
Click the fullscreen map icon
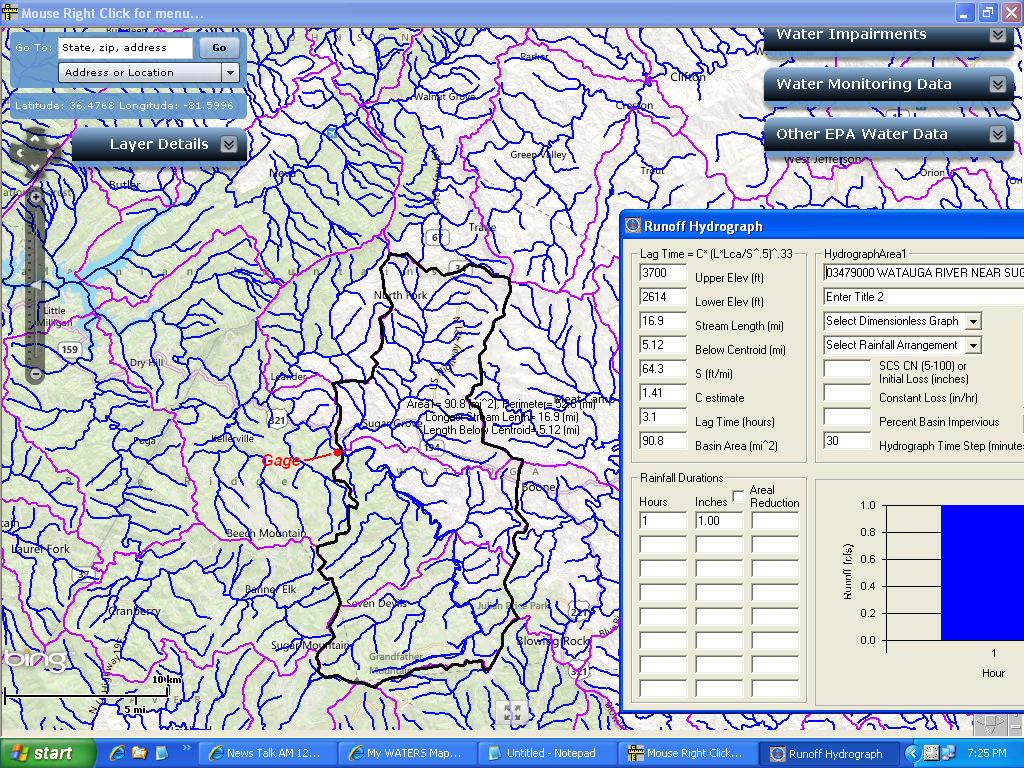(512, 712)
